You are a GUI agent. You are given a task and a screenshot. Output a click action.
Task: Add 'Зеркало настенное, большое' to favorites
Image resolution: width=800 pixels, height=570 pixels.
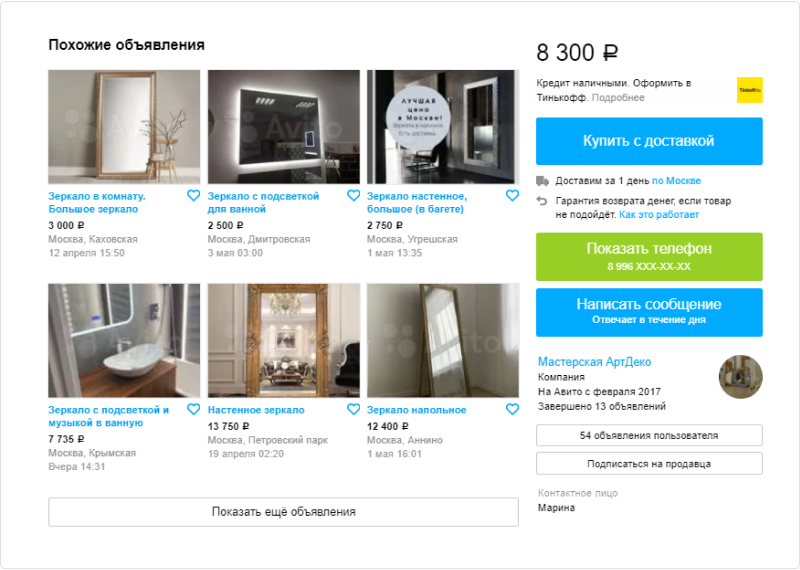(512, 195)
